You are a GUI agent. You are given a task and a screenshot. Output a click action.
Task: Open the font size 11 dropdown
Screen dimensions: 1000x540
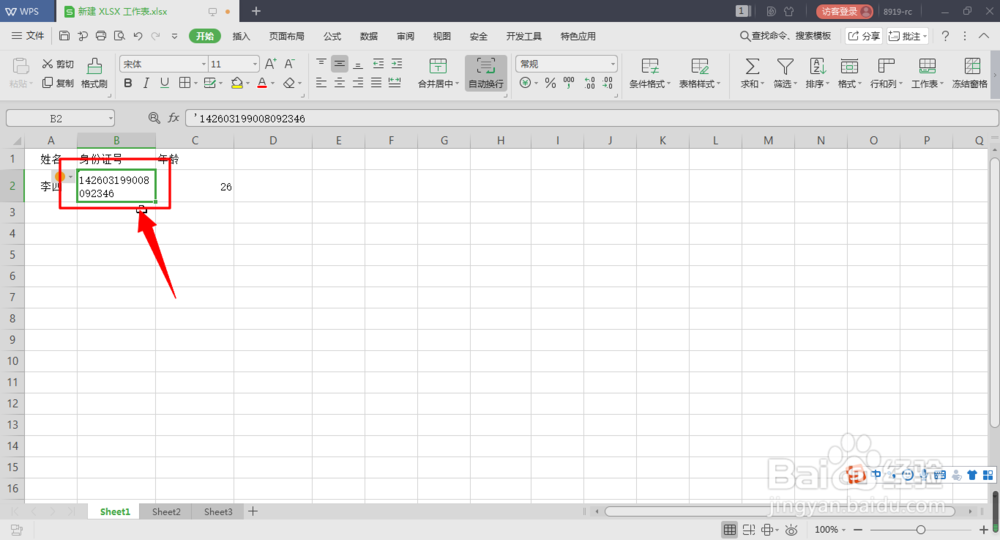[254, 64]
